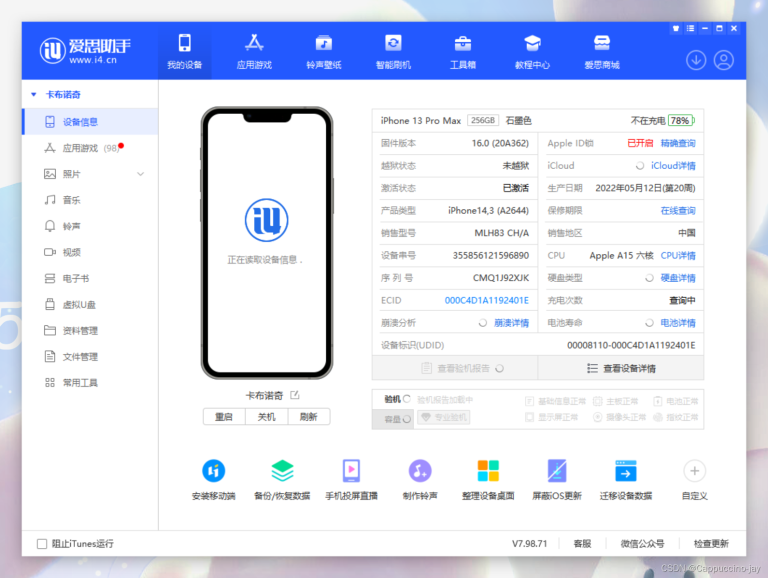Launch 手机投屏直播 screen mirroring icon
This screenshot has height=578, width=768.
pyautogui.click(x=351, y=471)
